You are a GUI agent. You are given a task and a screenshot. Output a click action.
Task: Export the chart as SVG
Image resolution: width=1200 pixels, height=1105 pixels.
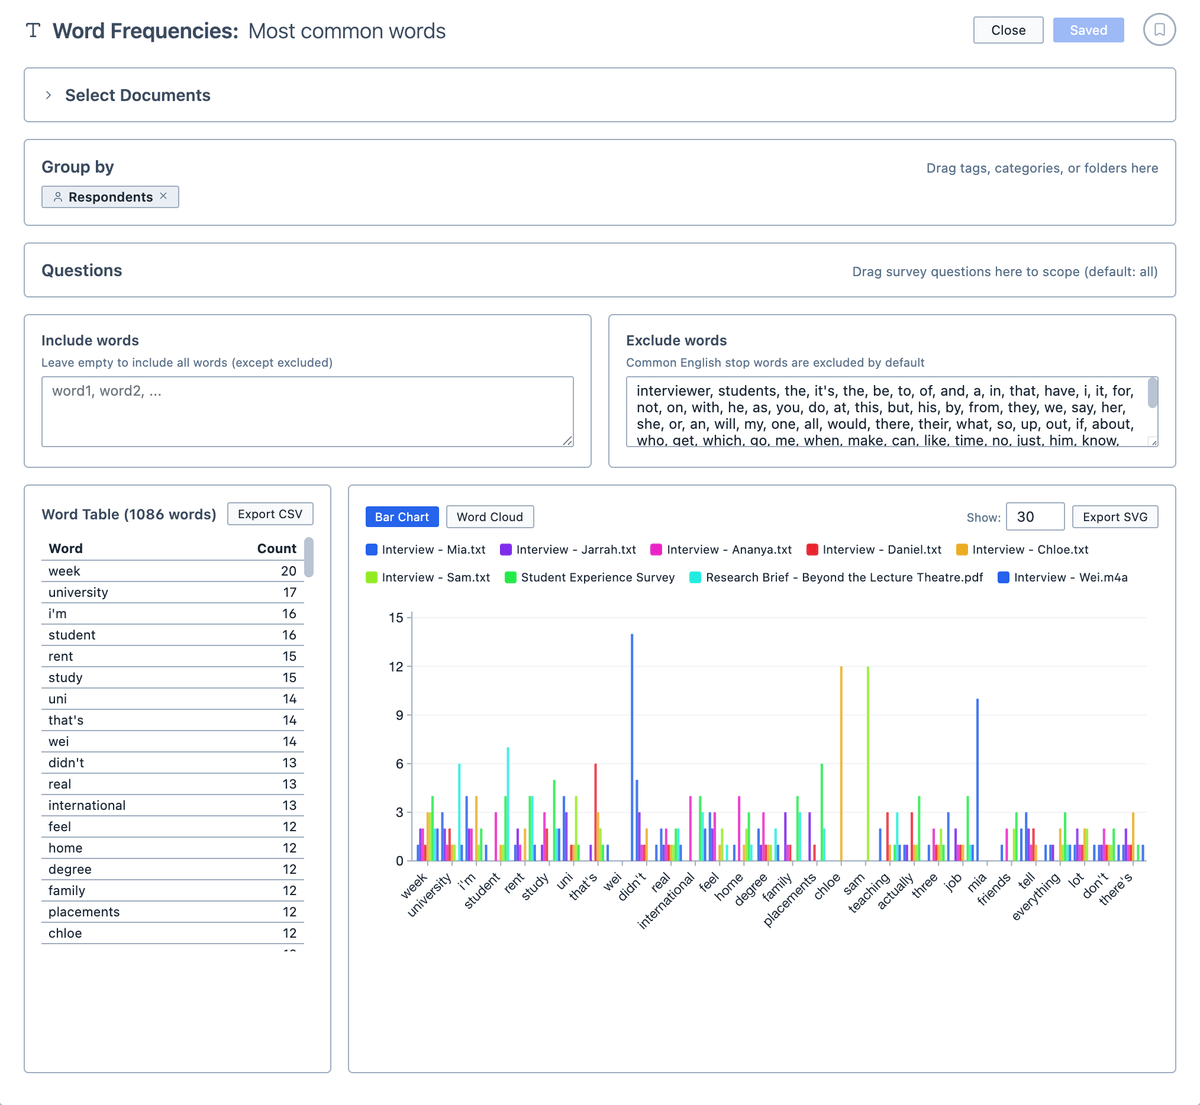point(1115,517)
